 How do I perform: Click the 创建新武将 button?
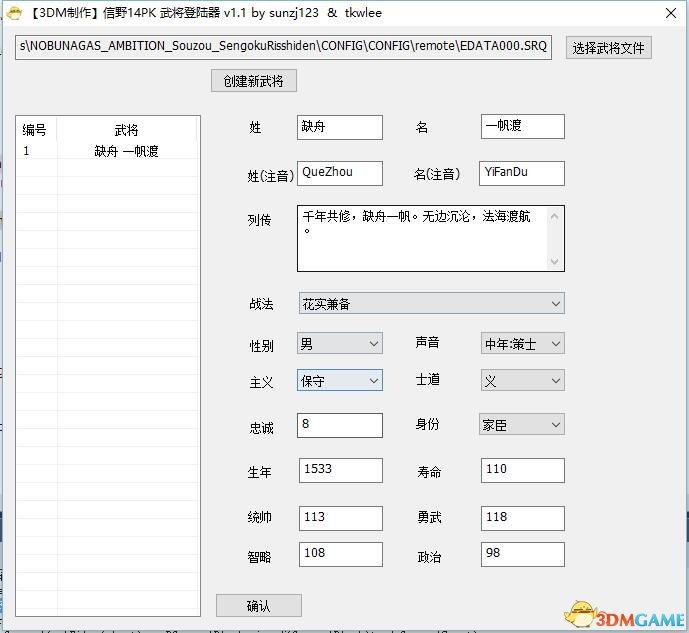click(x=254, y=81)
